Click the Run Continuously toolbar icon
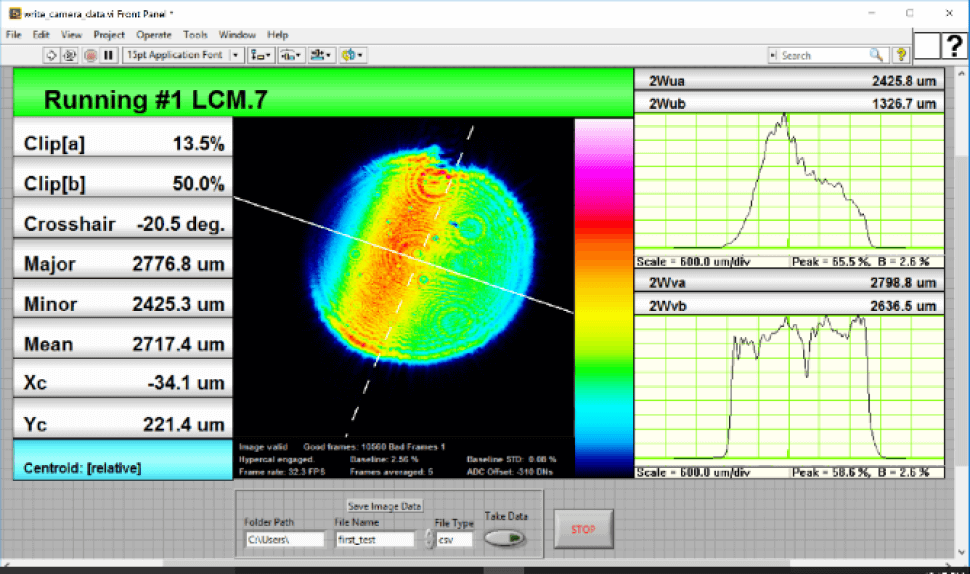The image size is (970, 574). pos(70,55)
